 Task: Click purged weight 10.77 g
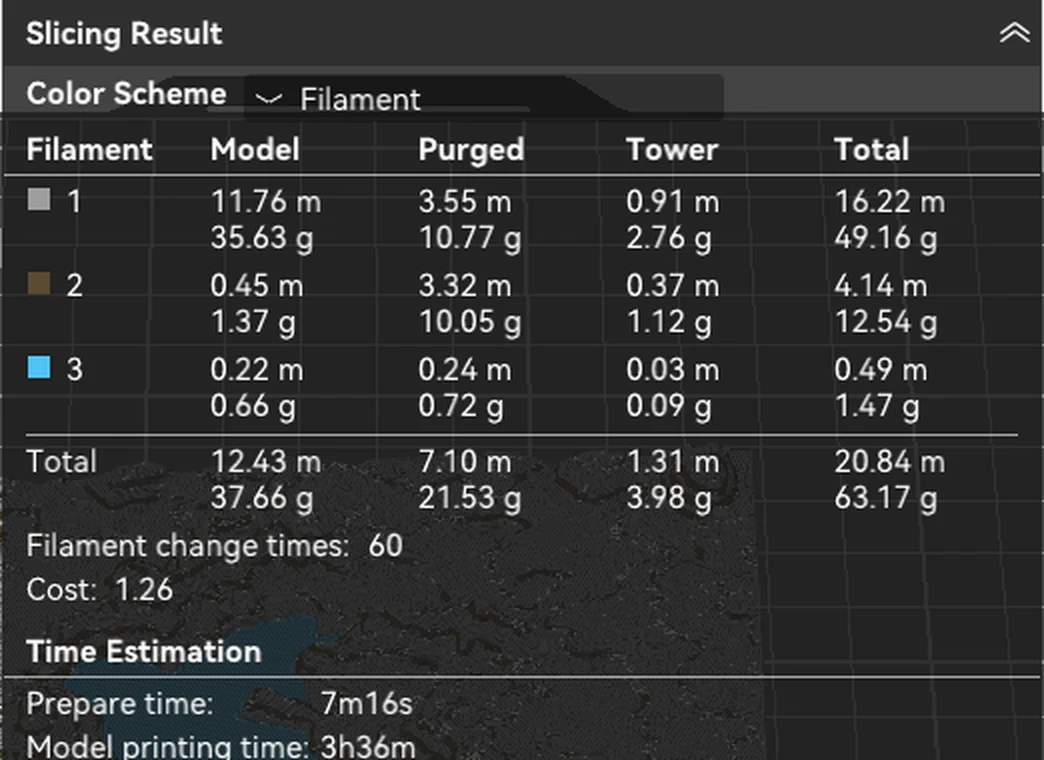coord(469,238)
